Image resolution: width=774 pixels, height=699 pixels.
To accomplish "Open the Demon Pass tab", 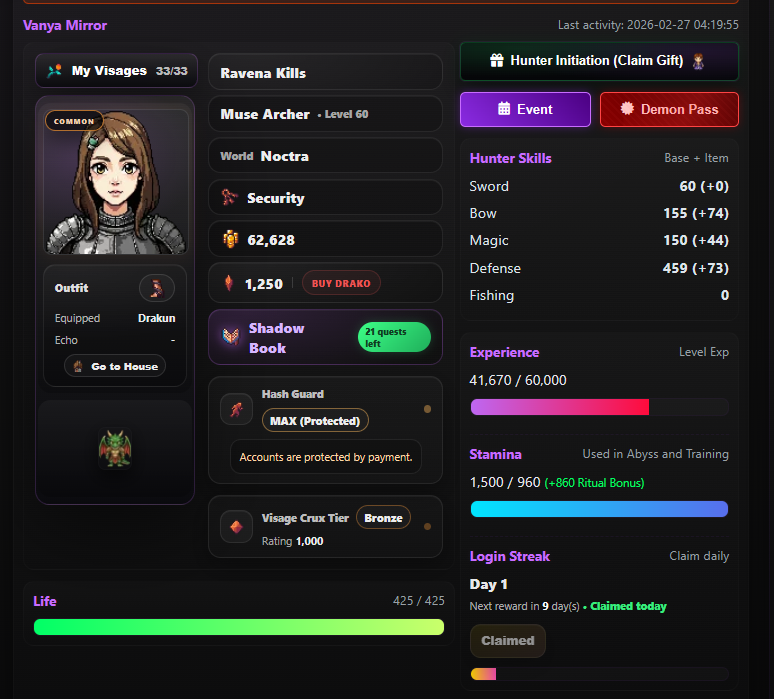I will coord(669,109).
